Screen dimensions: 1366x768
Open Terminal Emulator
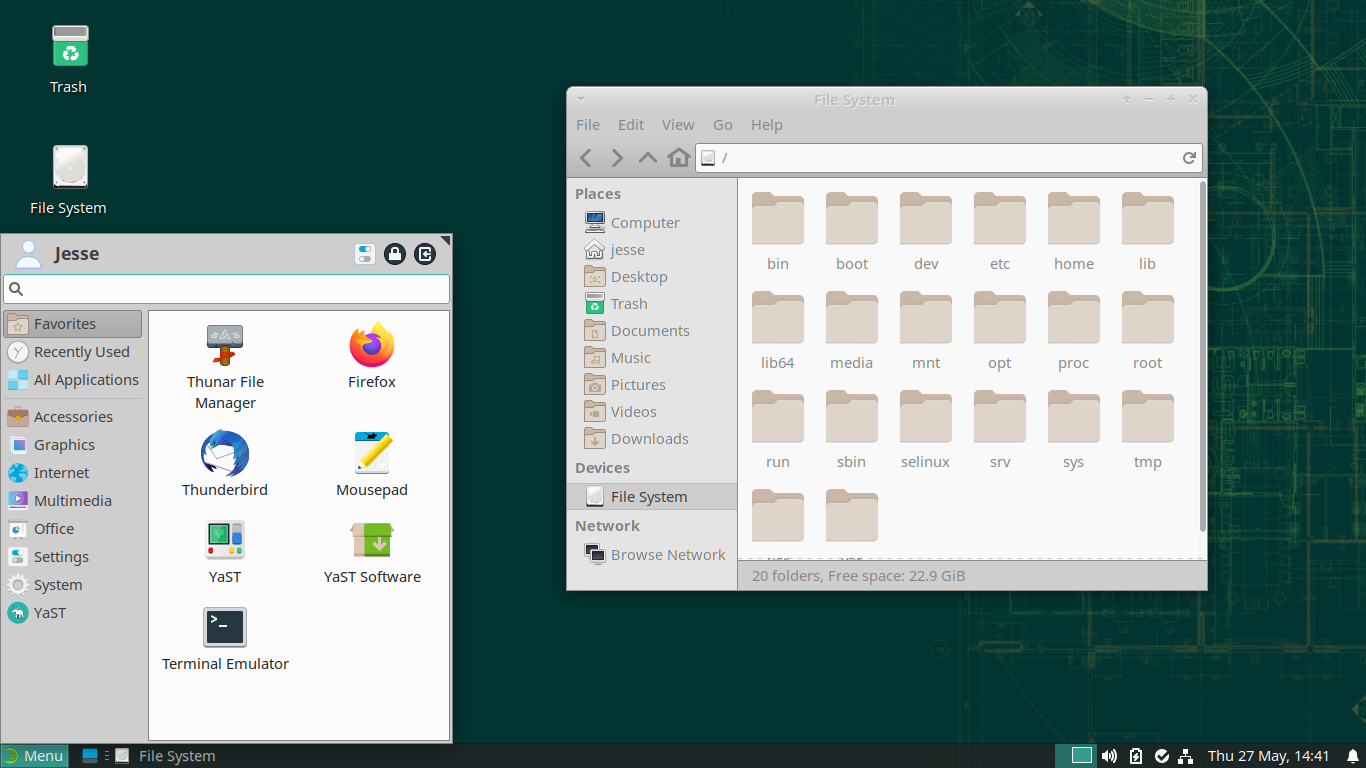(225, 639)
